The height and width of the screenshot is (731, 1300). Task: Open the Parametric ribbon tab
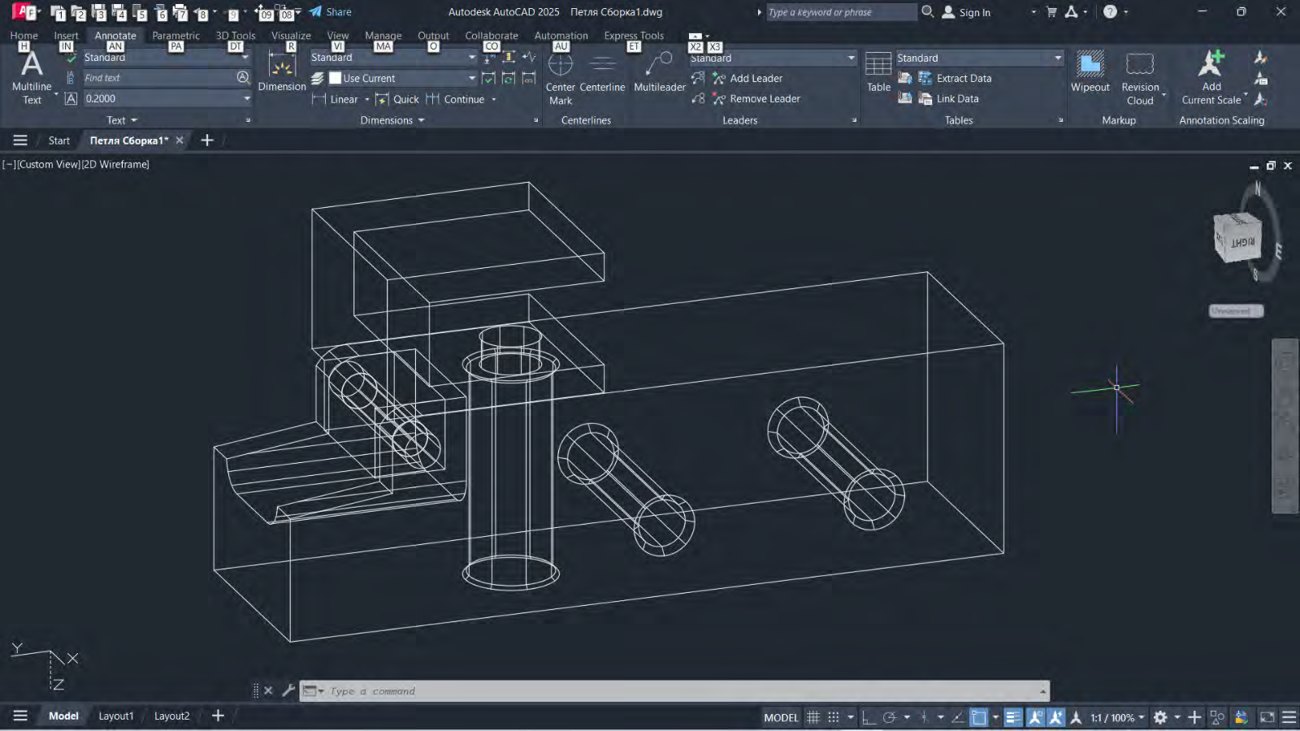pyautogui.click(x=176, y=36)
